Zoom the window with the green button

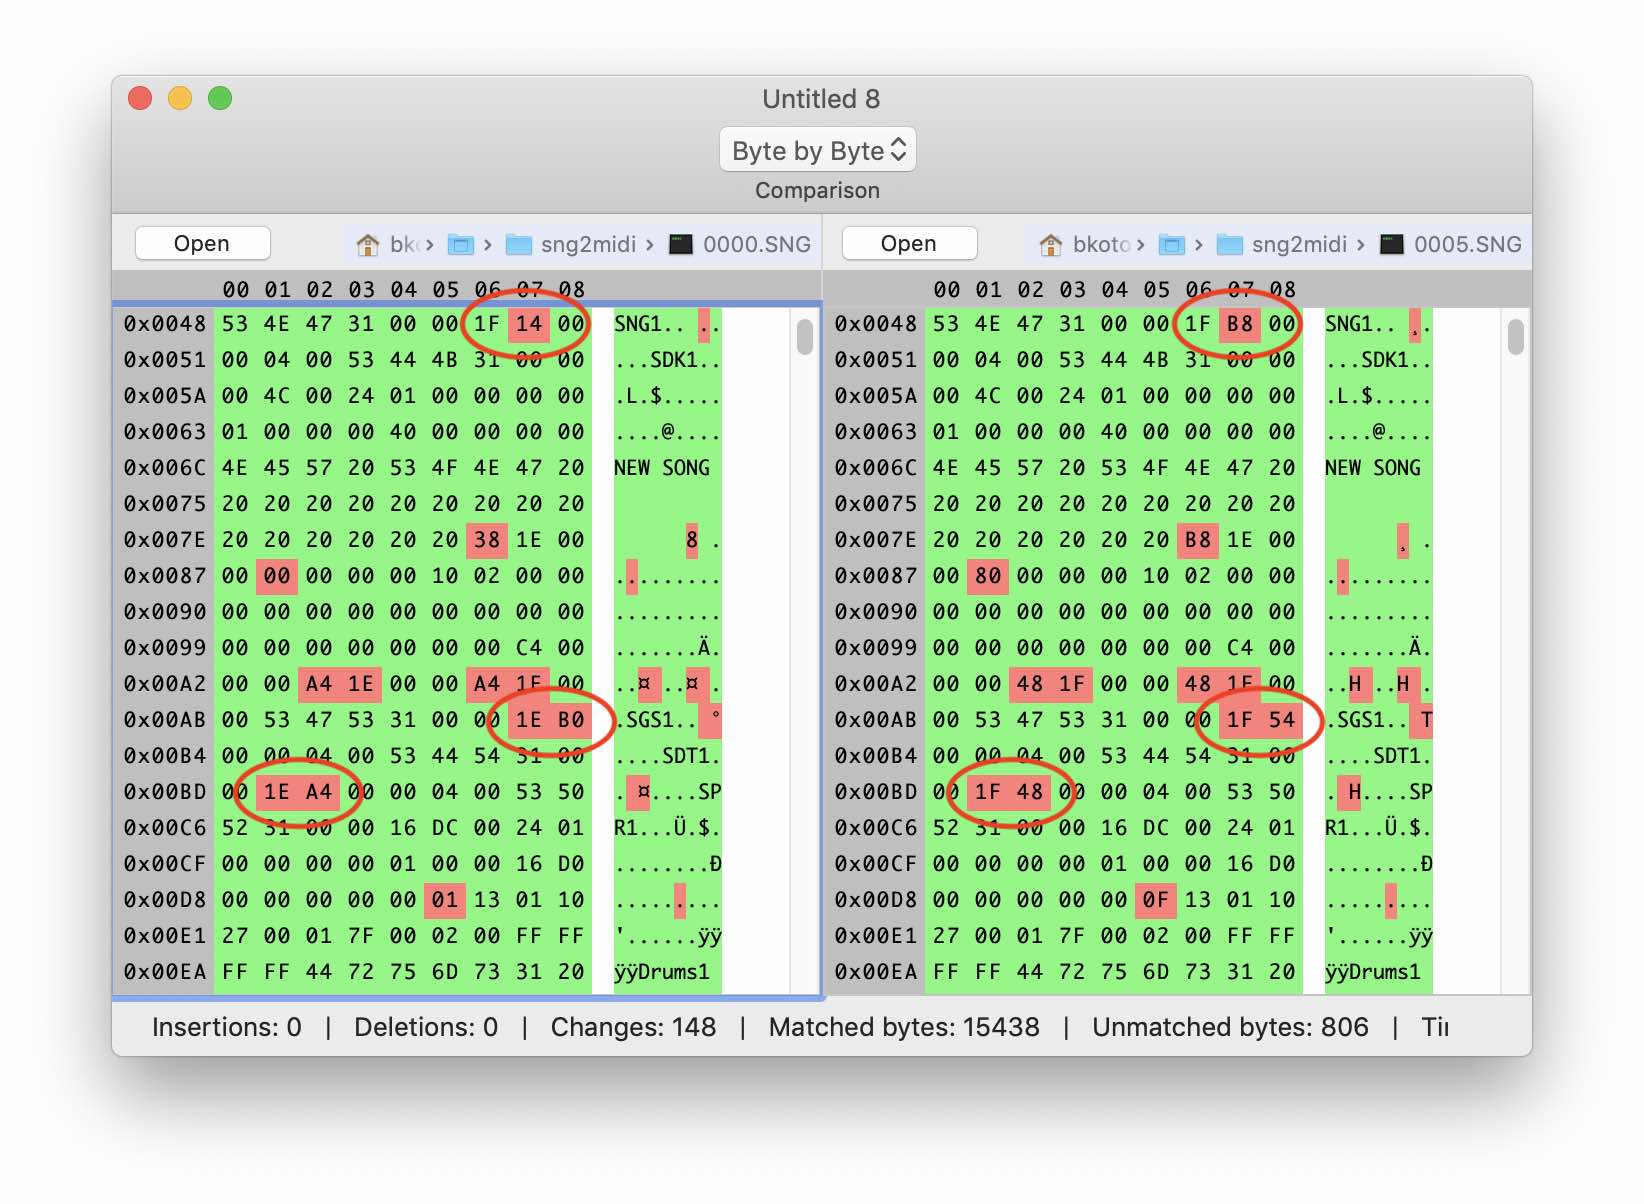click(x=220, y=98)
